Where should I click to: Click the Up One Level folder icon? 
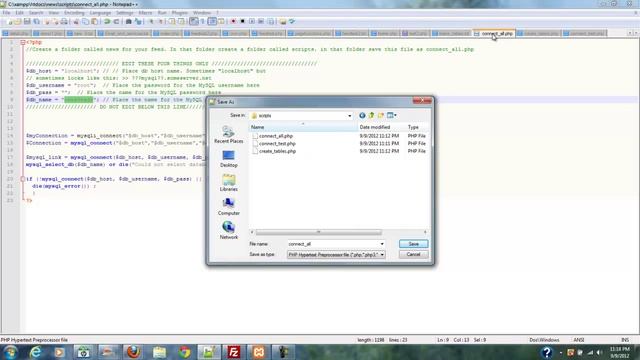[x=371, y=116]
